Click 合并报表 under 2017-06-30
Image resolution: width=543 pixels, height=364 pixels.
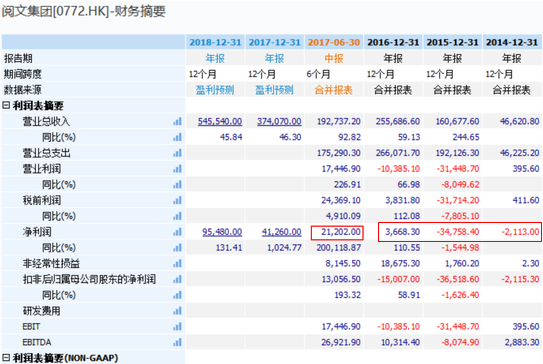tap(333, 90)
